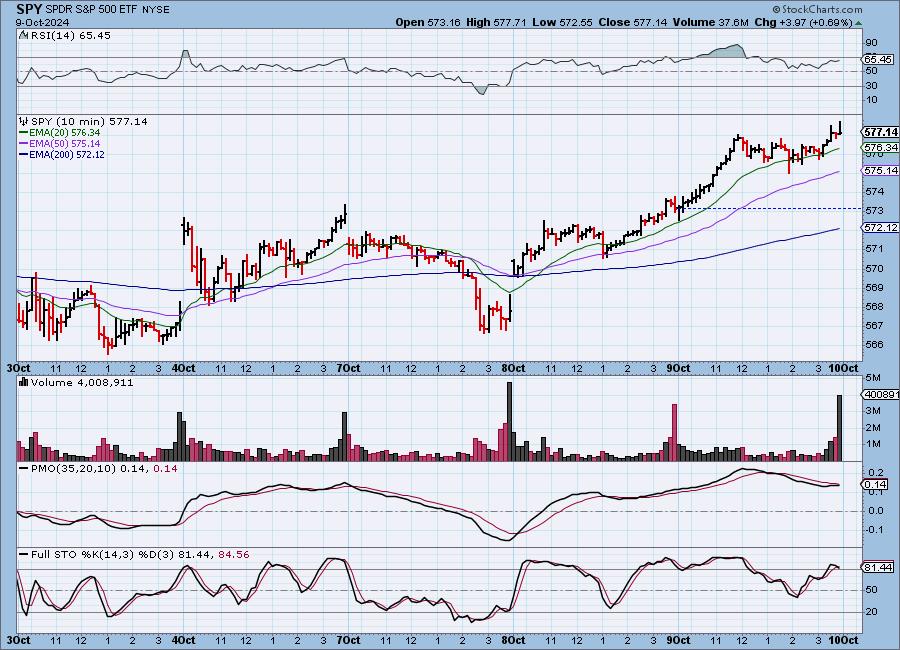Screen dimensions: 900x650
Task: Click the 5M volume axis label
Action: coord(872,377)
